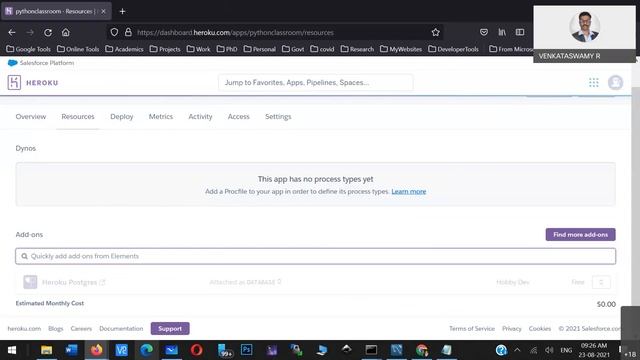The image size is (640, 360).
Task: Open the command prompt window in taskbar
Action: click(371, 350)
